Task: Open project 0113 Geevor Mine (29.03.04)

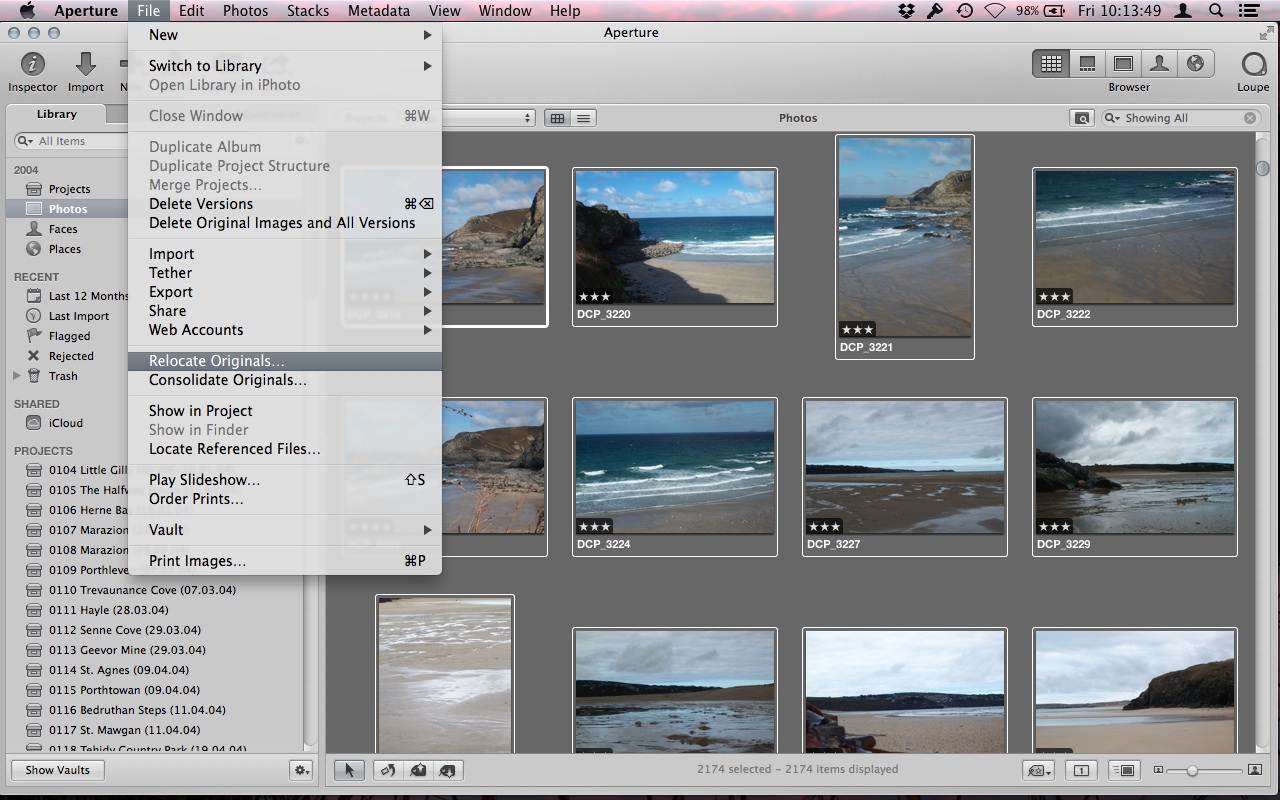Action: 127,650
